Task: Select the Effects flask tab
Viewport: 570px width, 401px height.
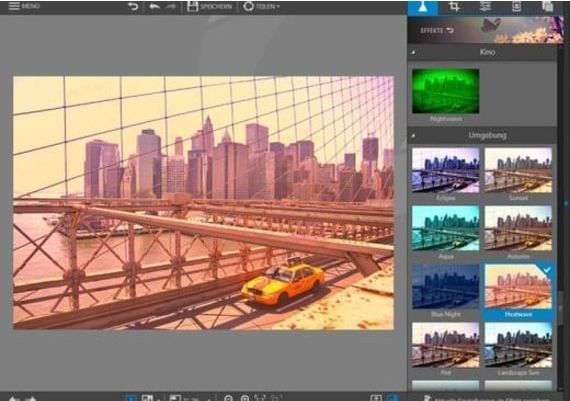Action: tap(422, 7)
